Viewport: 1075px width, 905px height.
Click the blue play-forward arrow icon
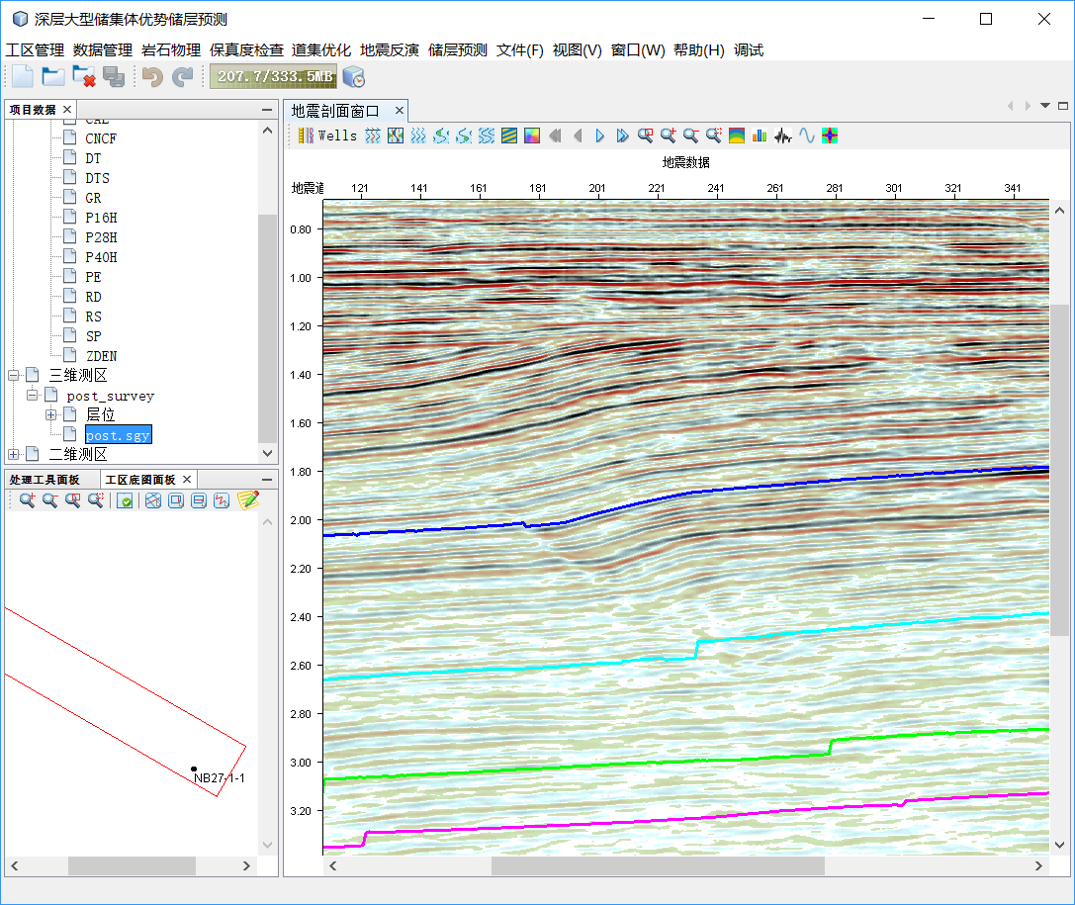tap(600, 136)
